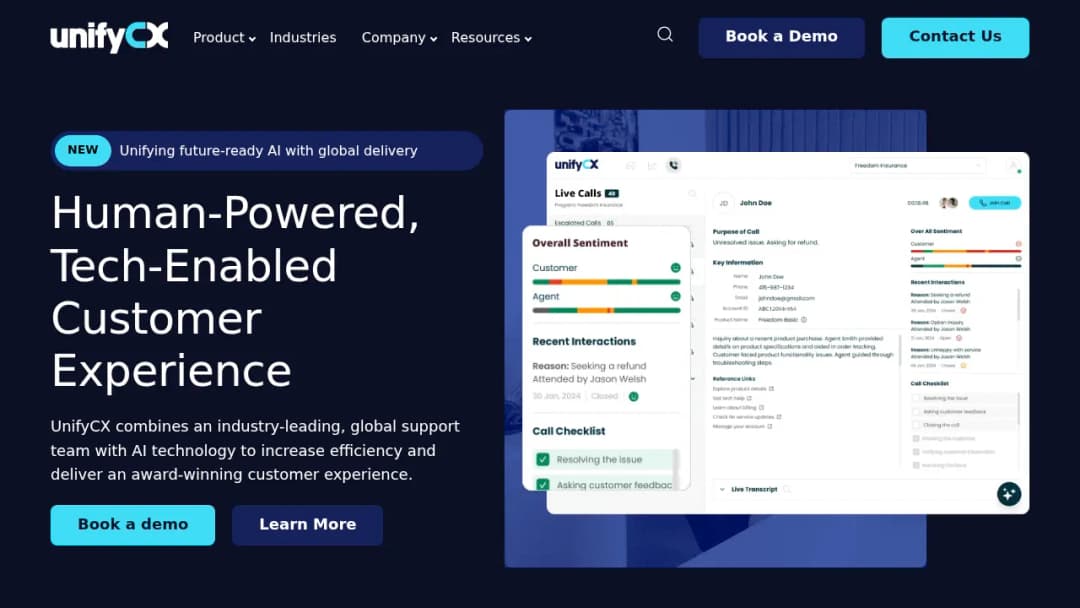Click the JD avatar next to John Doe
Viewport: 1080px width, 608px height.
point(723,203)
